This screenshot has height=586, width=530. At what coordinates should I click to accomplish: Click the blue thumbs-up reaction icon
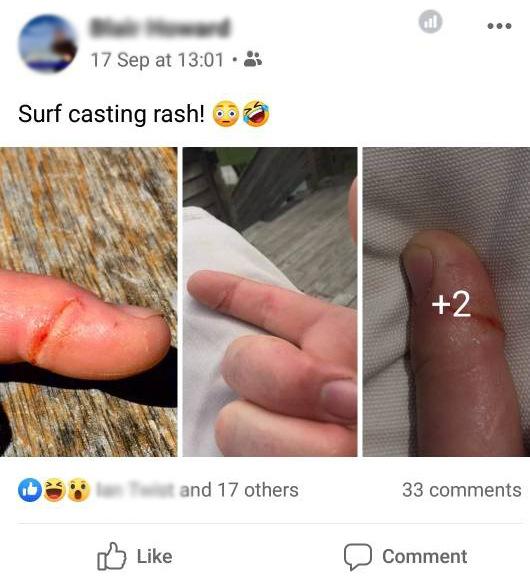[30, 490]
